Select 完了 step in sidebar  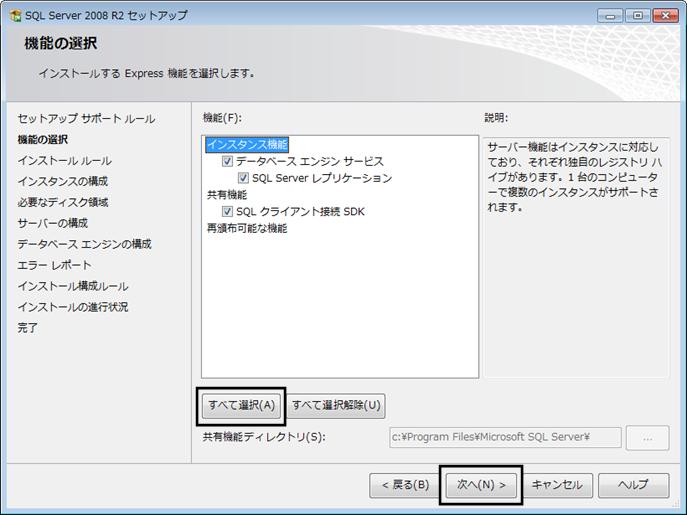[x=28, y=328]
